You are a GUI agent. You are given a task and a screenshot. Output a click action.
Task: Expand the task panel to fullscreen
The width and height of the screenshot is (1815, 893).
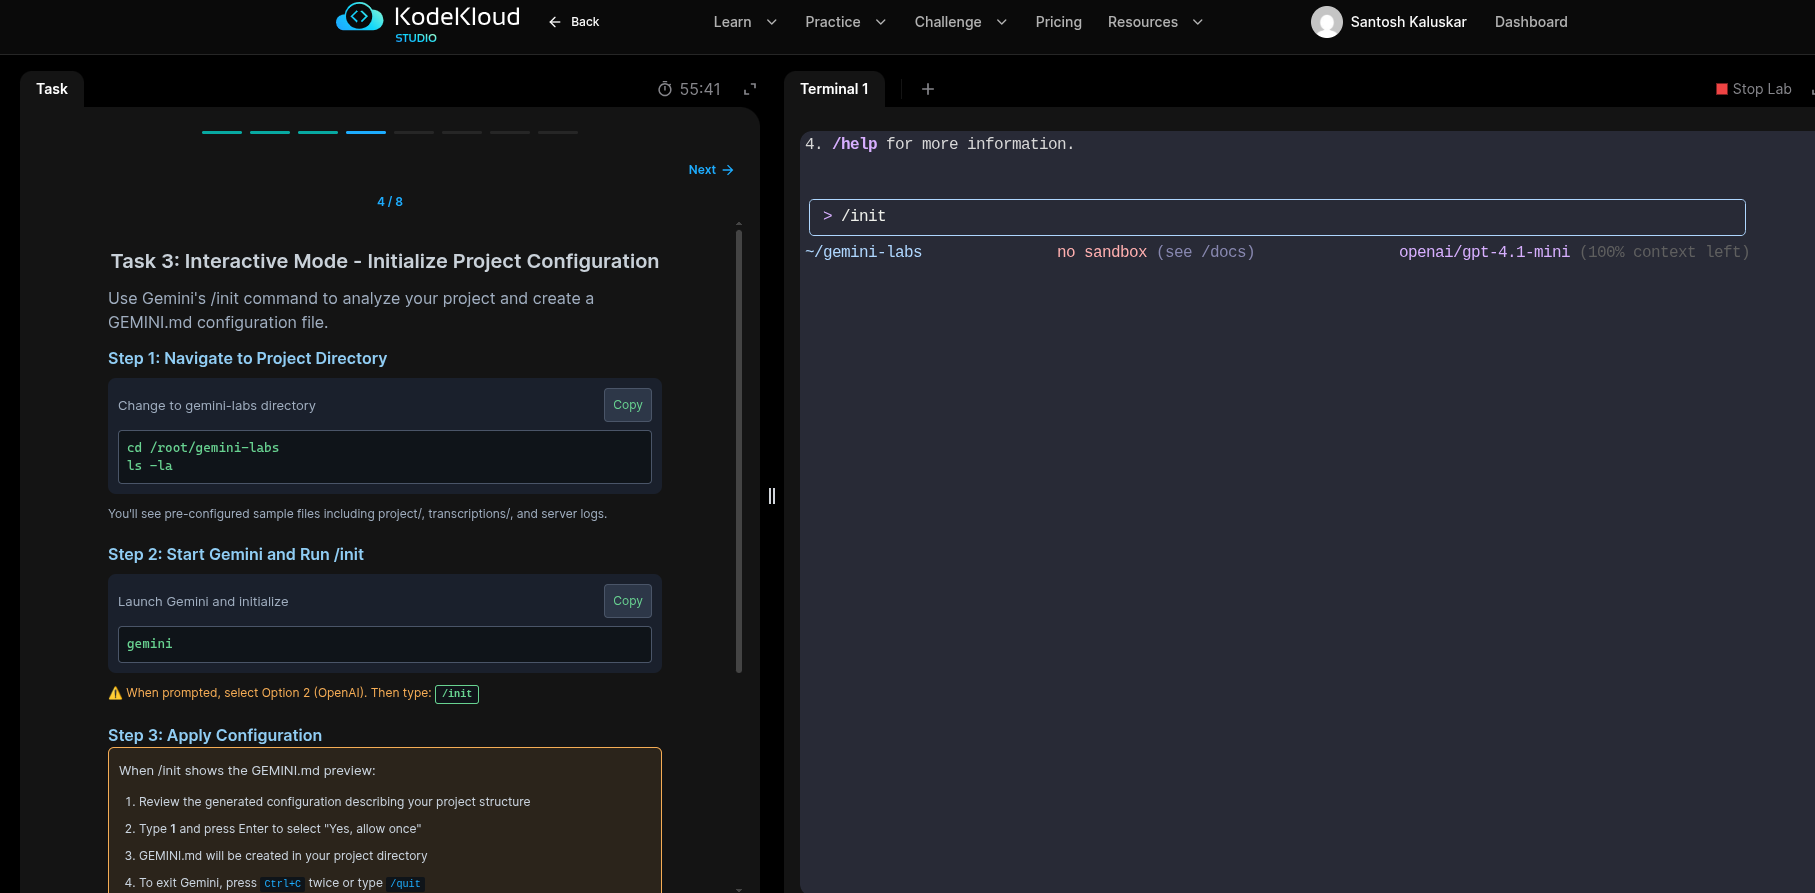[750, 89]
